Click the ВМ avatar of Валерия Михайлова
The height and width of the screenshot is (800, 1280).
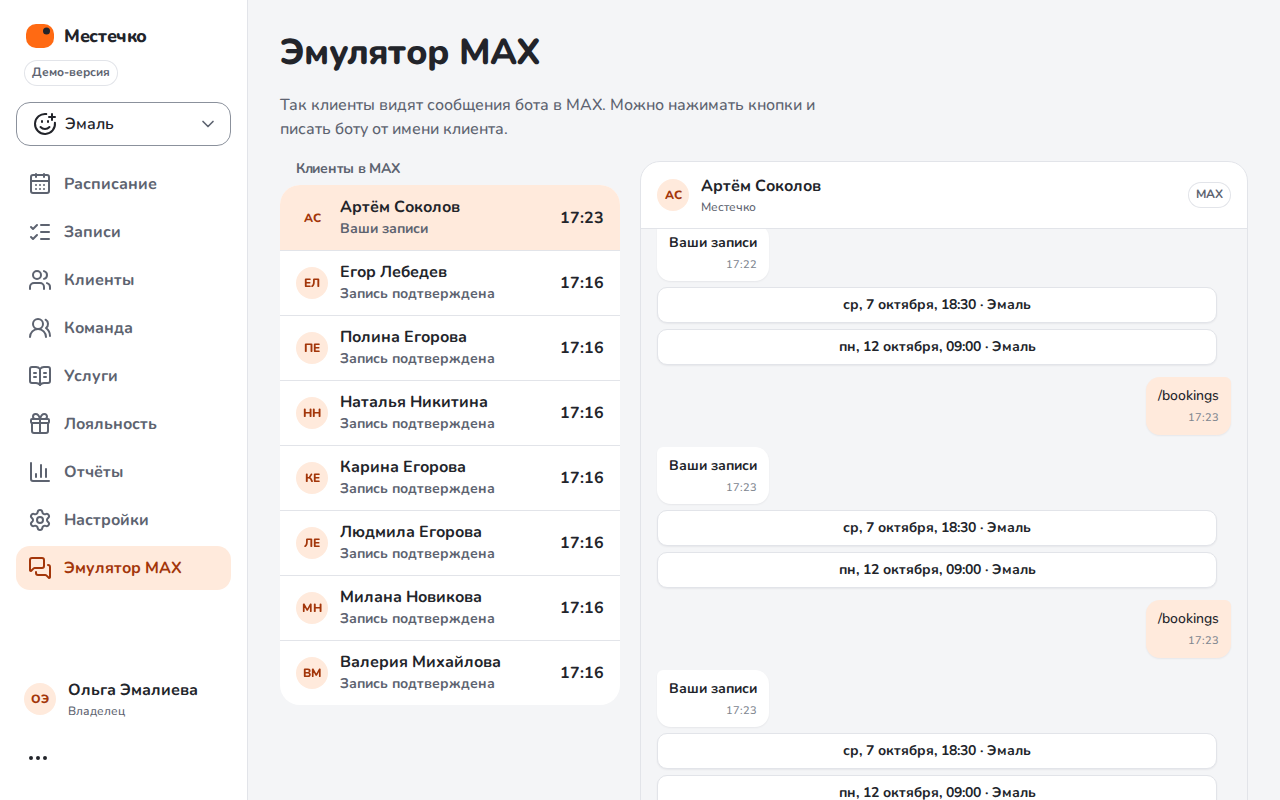click(x=312, y=673)
